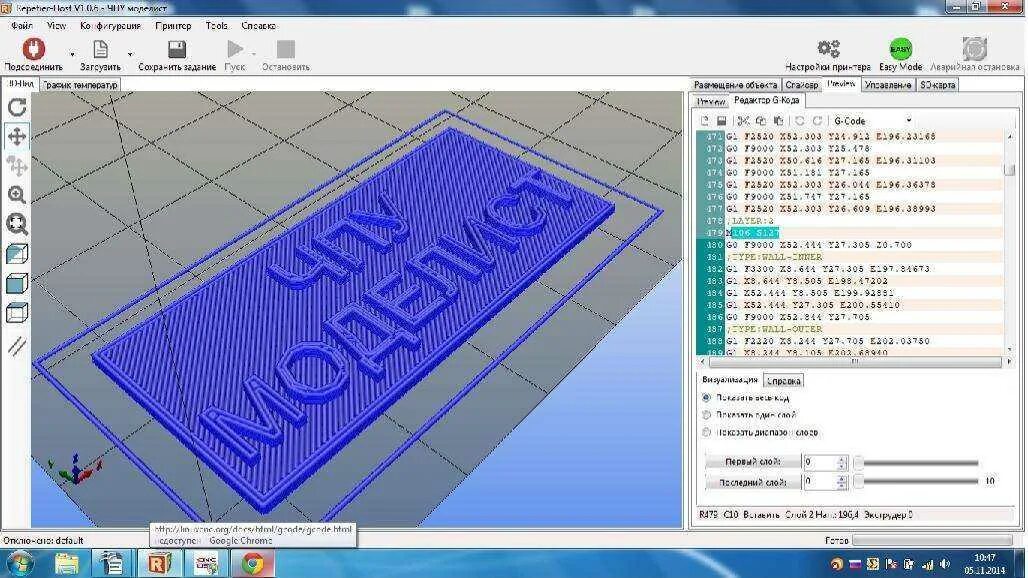Adjust the Последний слой slider handle
This screenshot has height=578, width=1028.
(858, 482)
